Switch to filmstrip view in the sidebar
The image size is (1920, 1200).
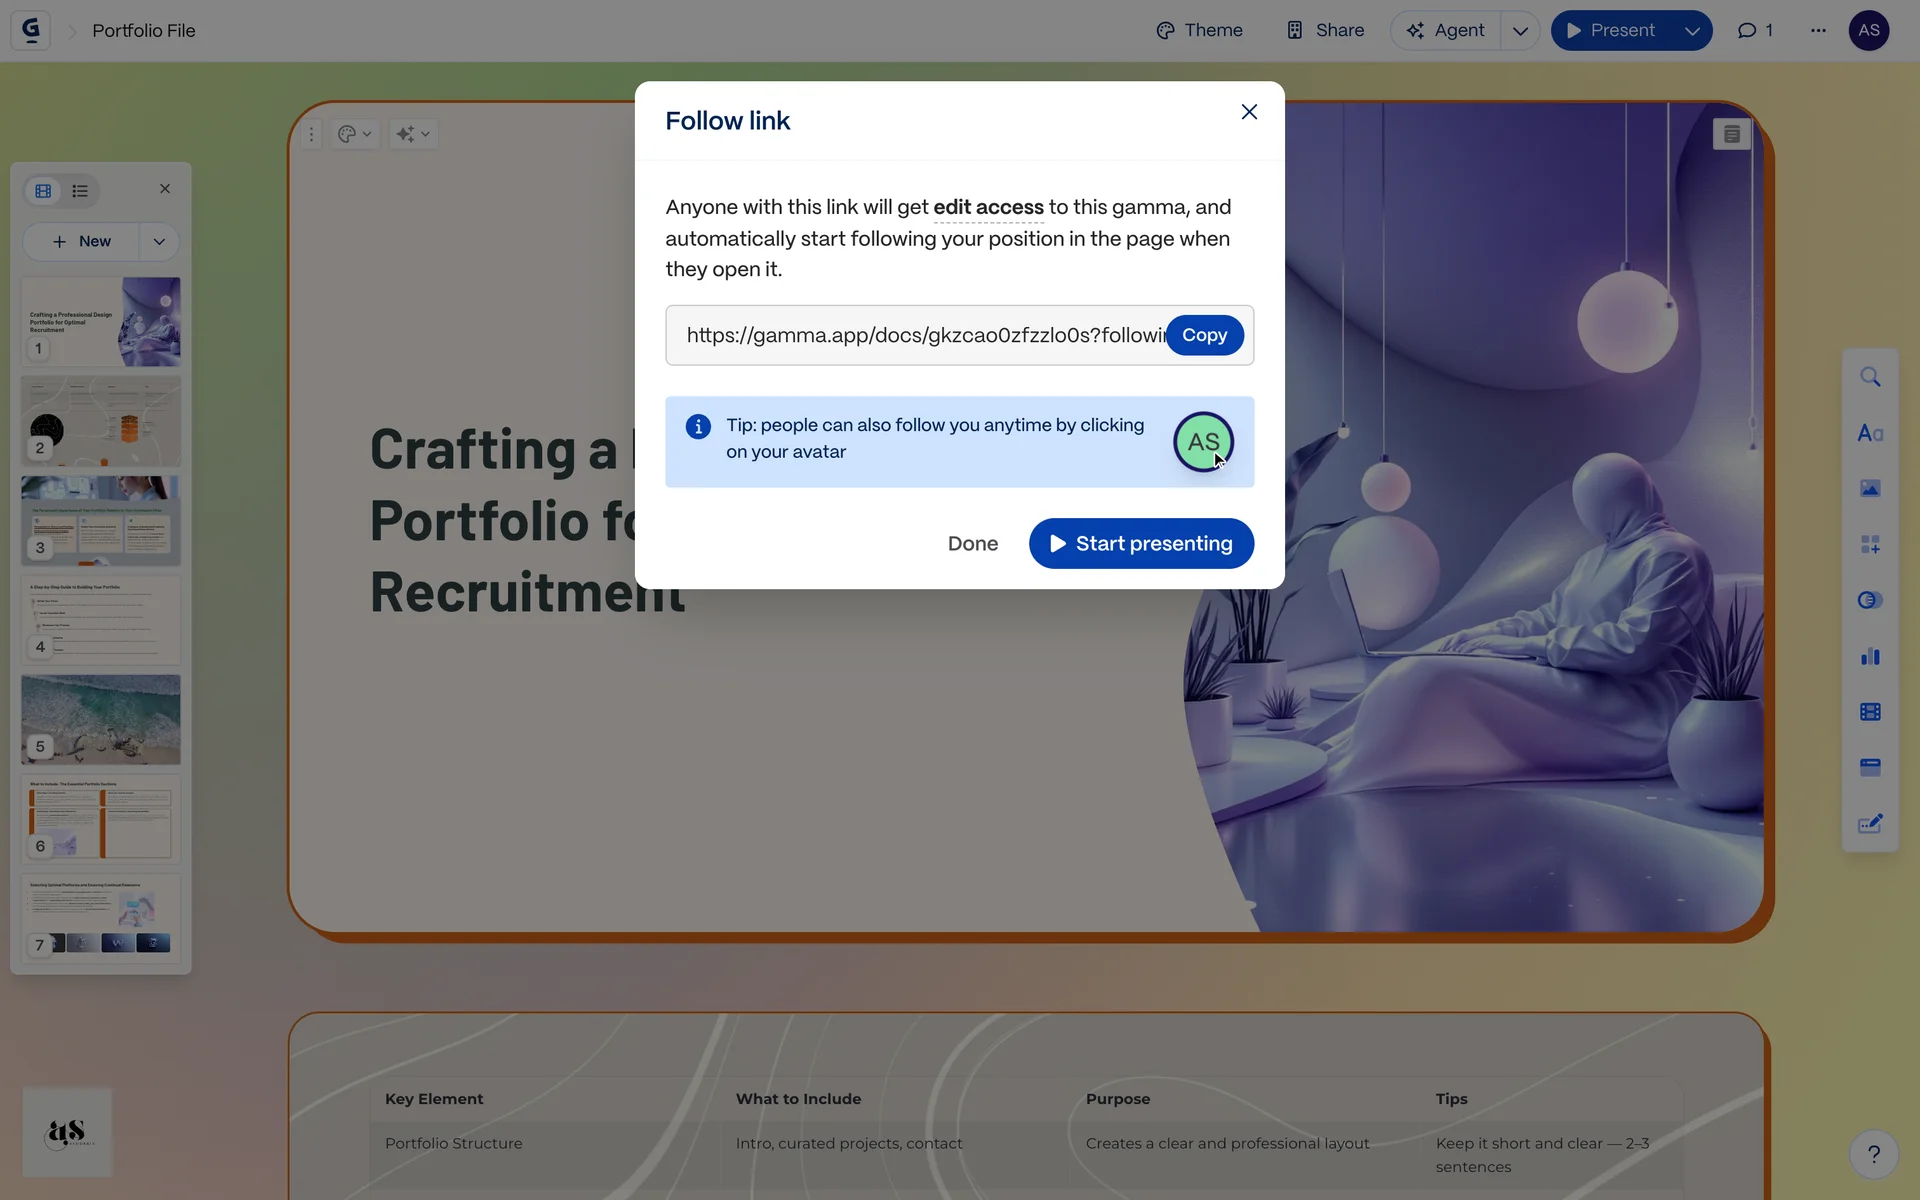43,191
